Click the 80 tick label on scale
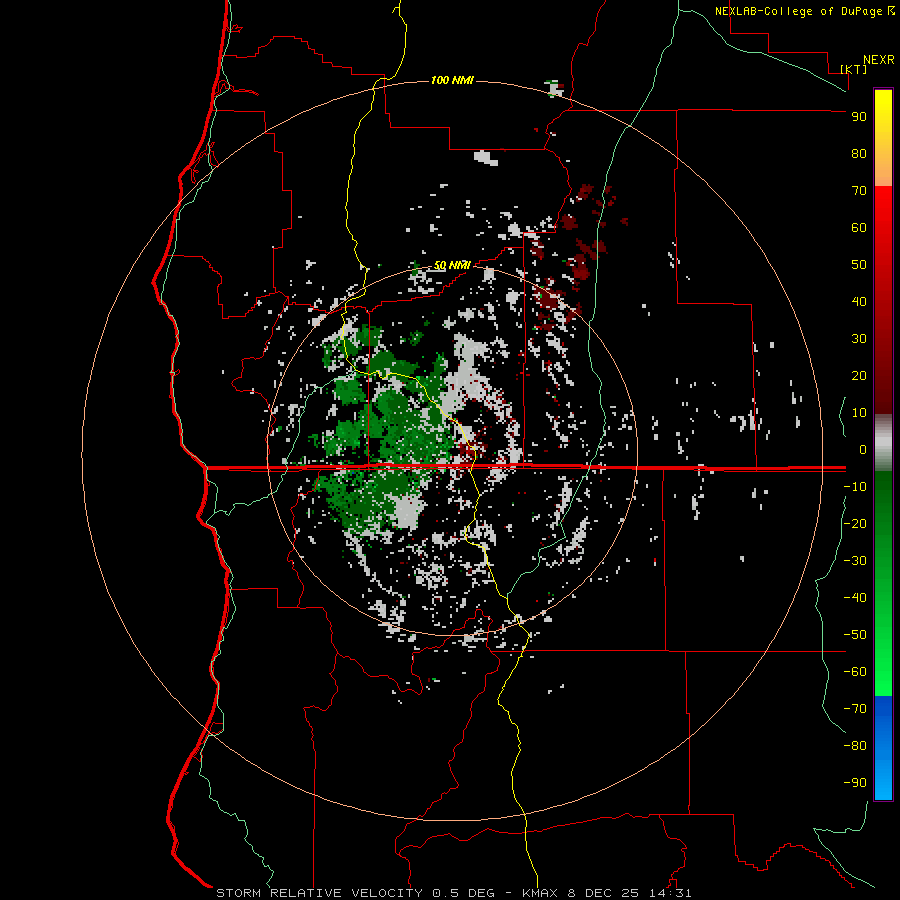 pyautogui.click(x=859, y=154)
